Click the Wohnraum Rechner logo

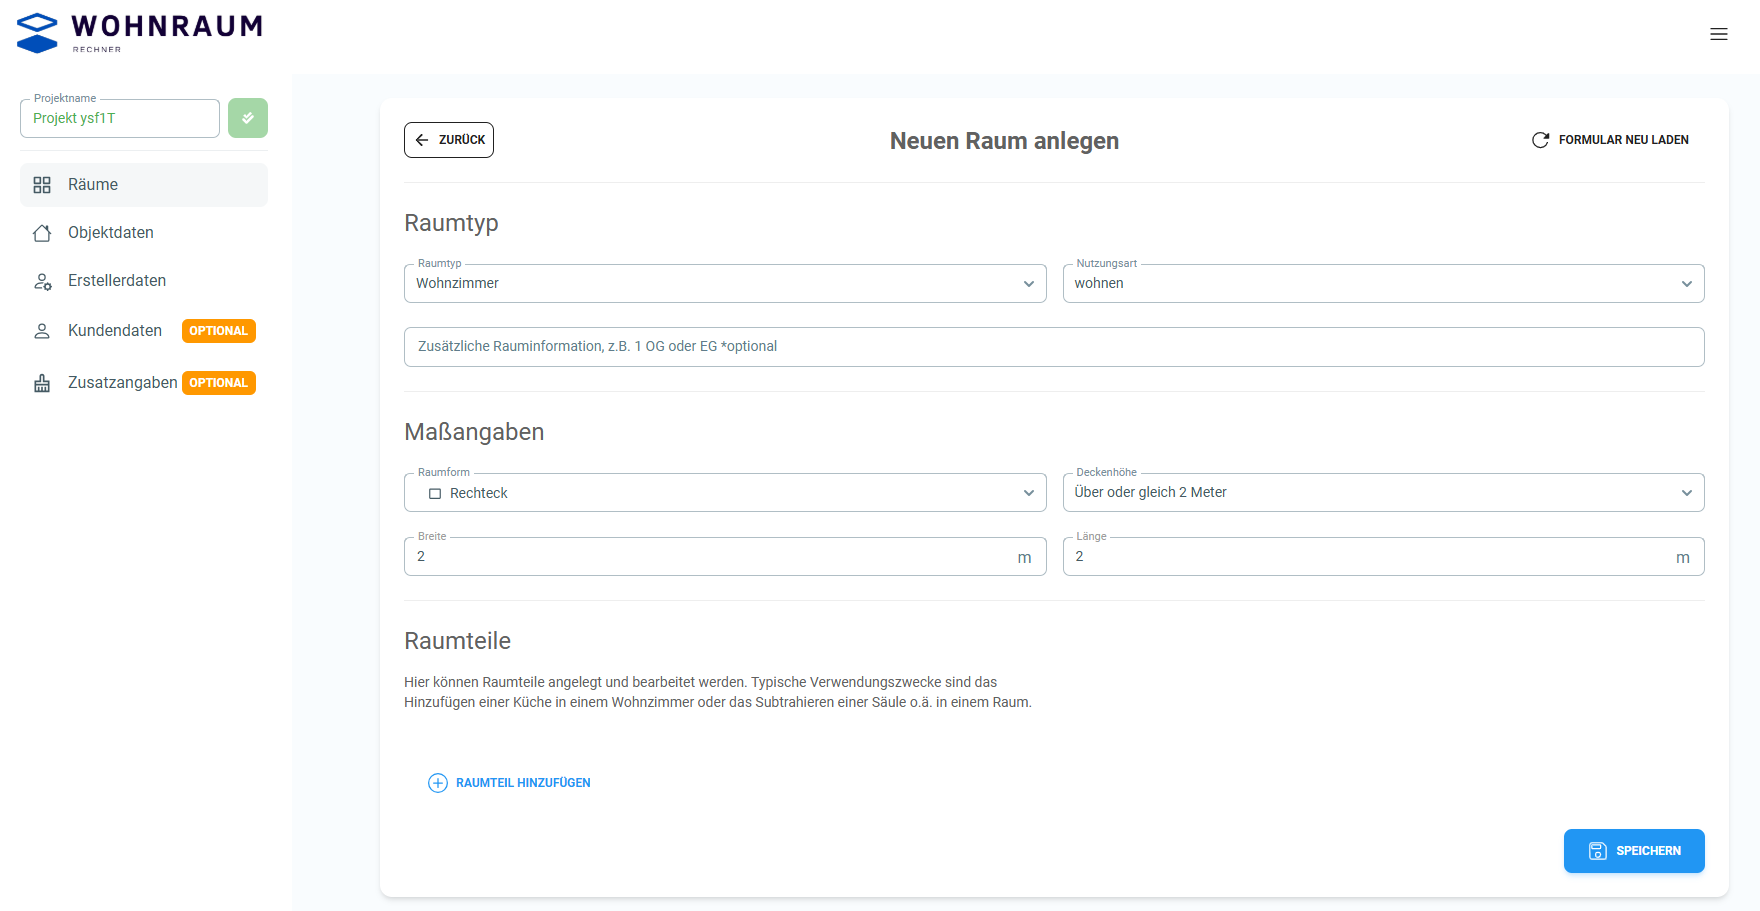tap(140, 33)
